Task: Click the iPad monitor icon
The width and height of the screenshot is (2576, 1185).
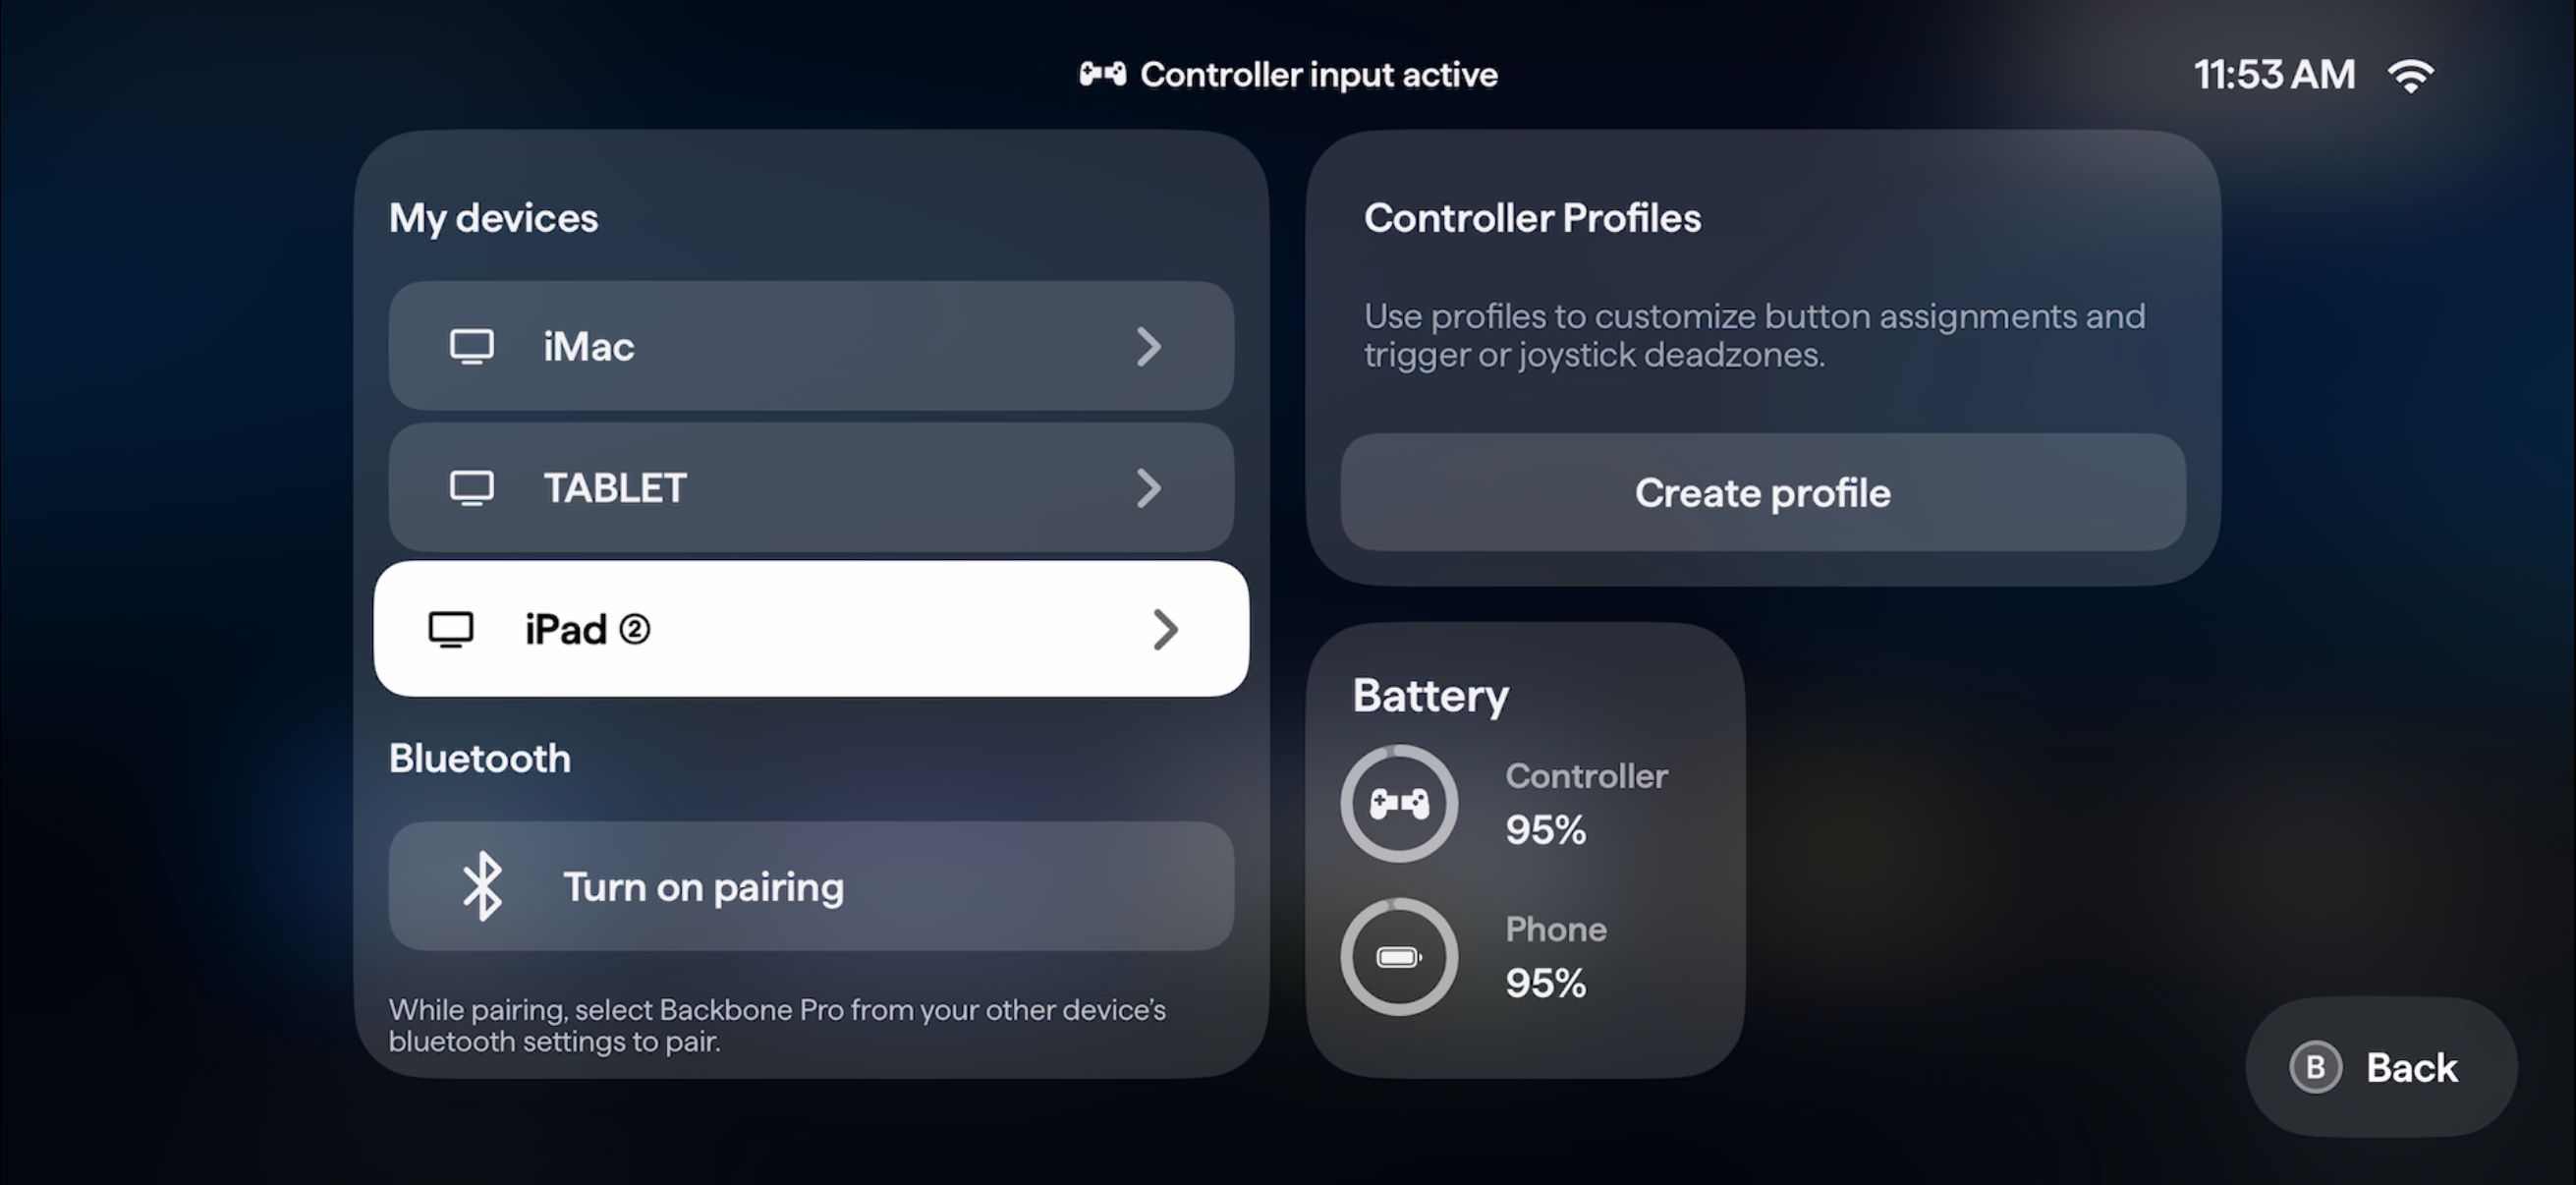Action: (451, 630)
